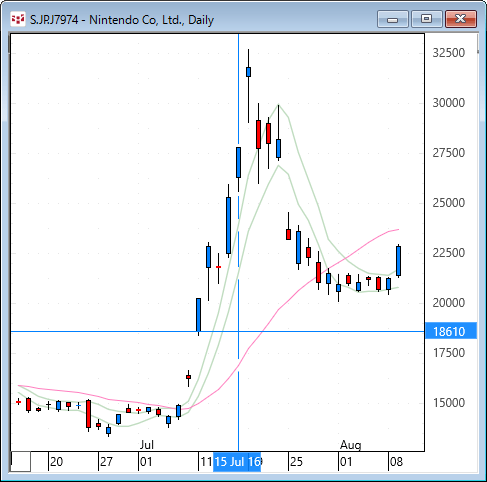Click the 25000 price axis label

pos(448,203)
